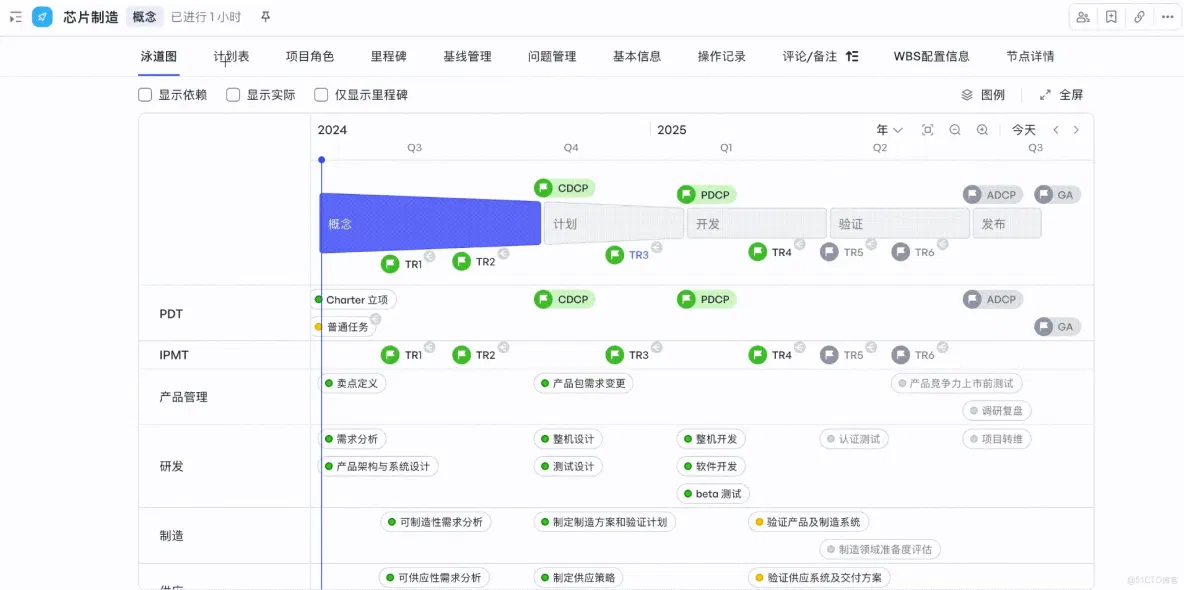This screenshot has width=1184, height=590.
Task: Click the right chevron next to 今天
Action: pos(1076,129)
